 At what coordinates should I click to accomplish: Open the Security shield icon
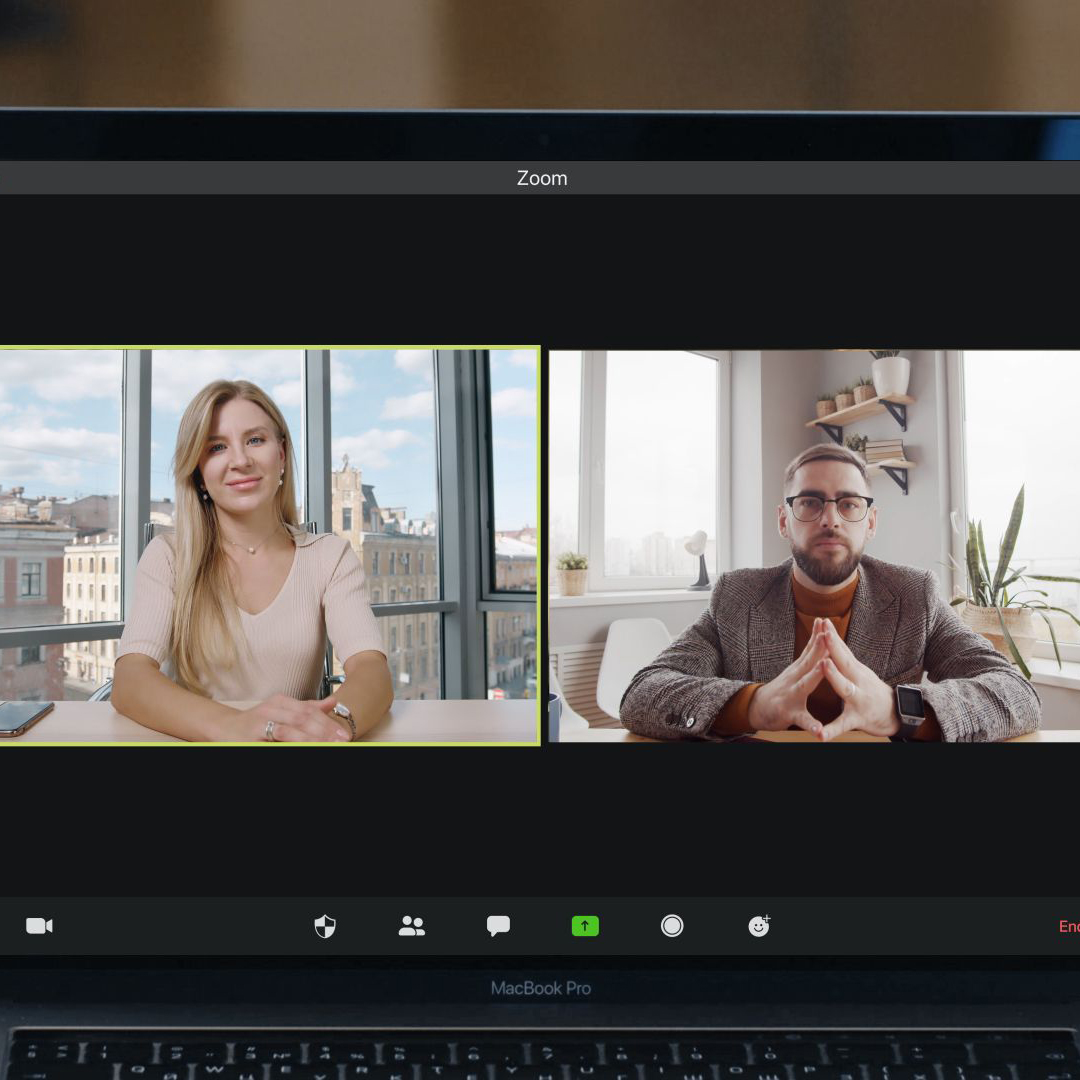tap(325, 926)
